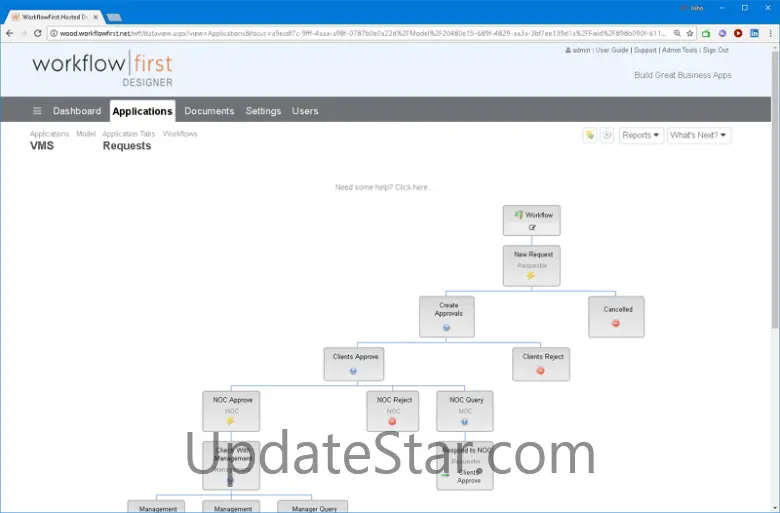The width and height of the screenshot is (780, 513).
Task: Click the VMS application name
Action: 42,146
